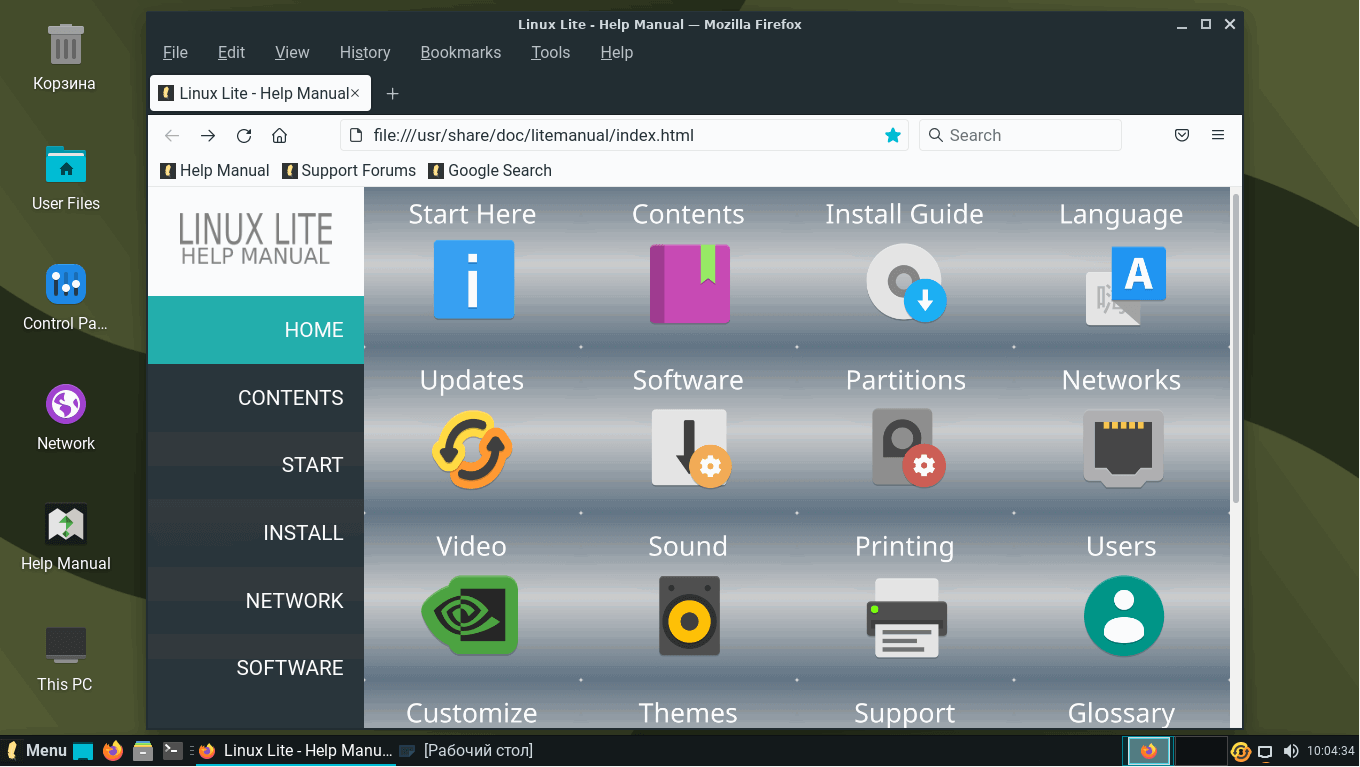Click the Google Search bookmark
Image resolution: width=1360 pixels, height=767 pixels.
[490, 170]
